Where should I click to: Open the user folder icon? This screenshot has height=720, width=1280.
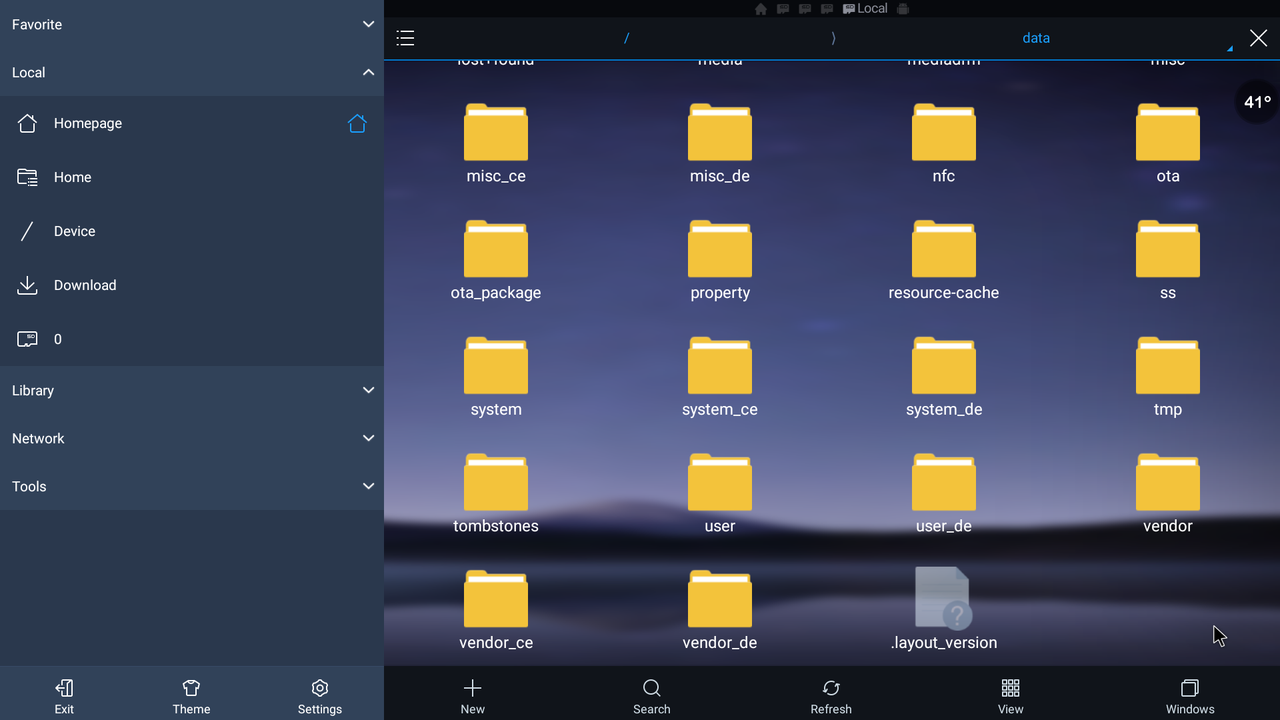[720, 482]
